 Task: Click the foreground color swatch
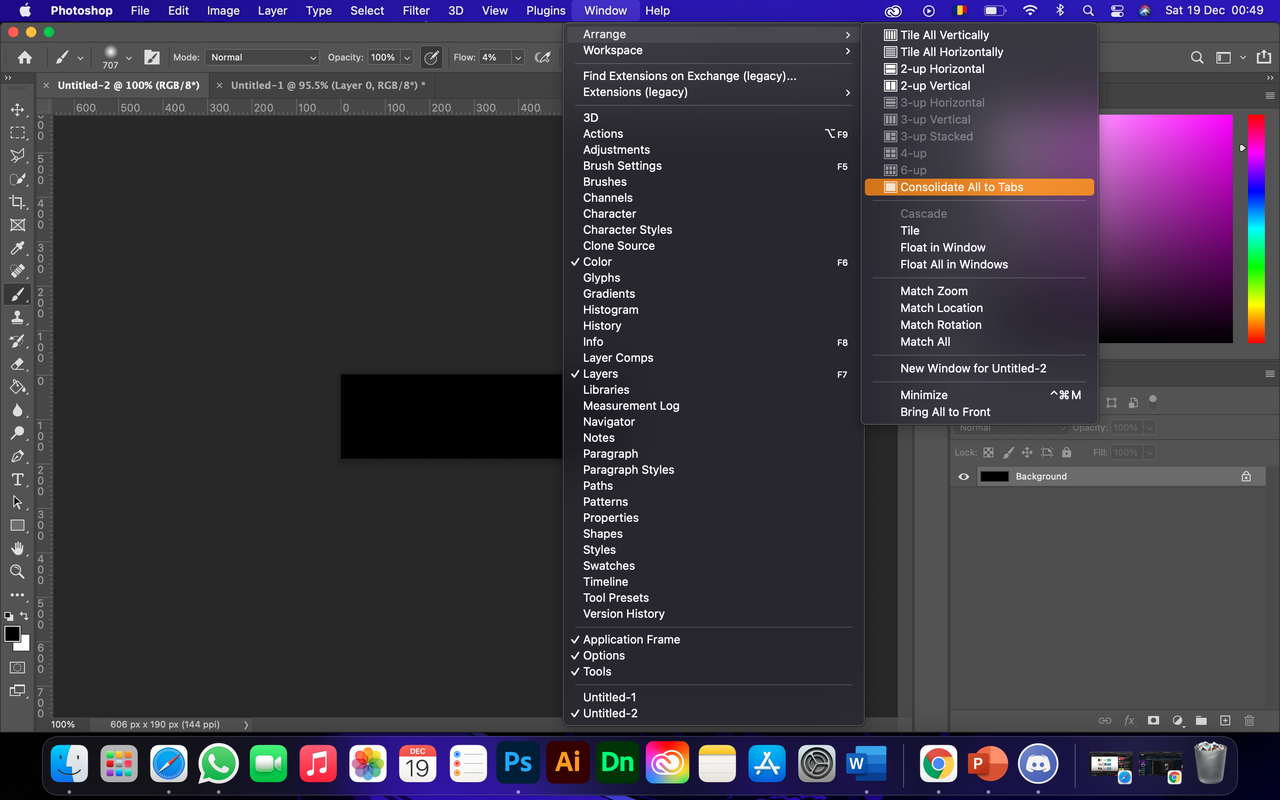point(12,634)
